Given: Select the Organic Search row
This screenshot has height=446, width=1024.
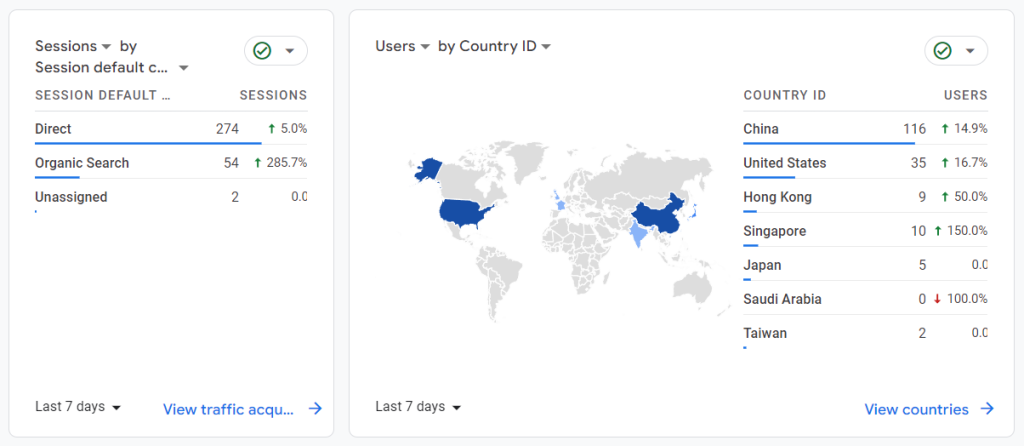Looking at the screenshot, I should click(x=171, y=163).
